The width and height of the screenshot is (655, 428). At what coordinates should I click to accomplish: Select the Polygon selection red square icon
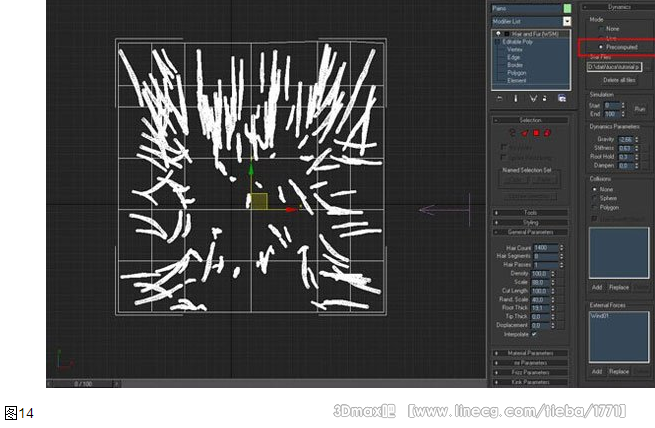[x=536, y=132]
